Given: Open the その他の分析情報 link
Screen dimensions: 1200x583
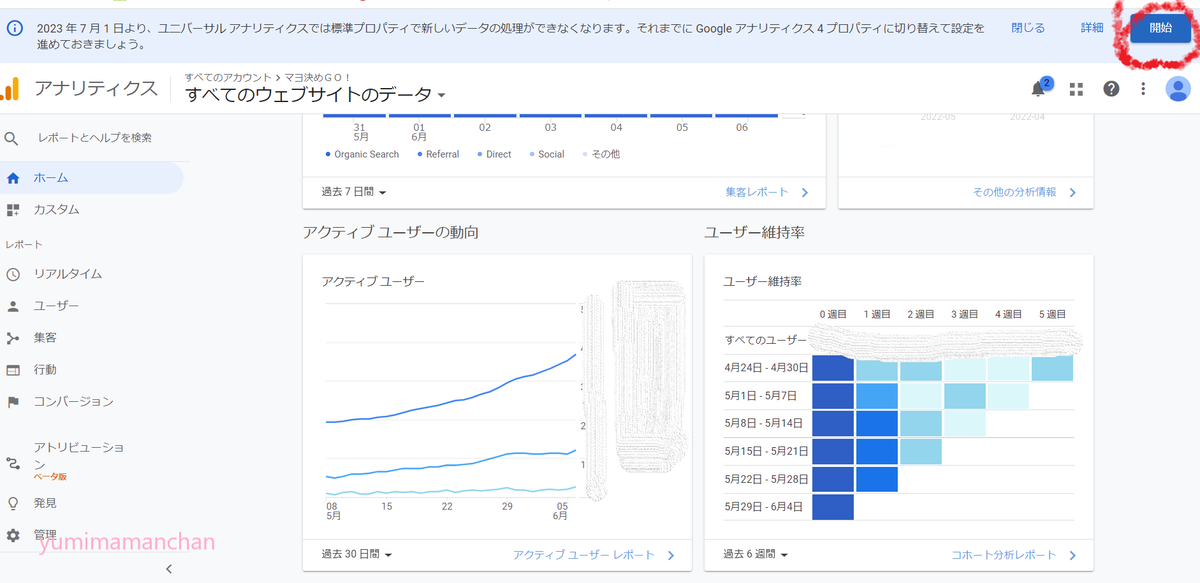Looking at the screenshot, I should click(x=1025, y=192).
